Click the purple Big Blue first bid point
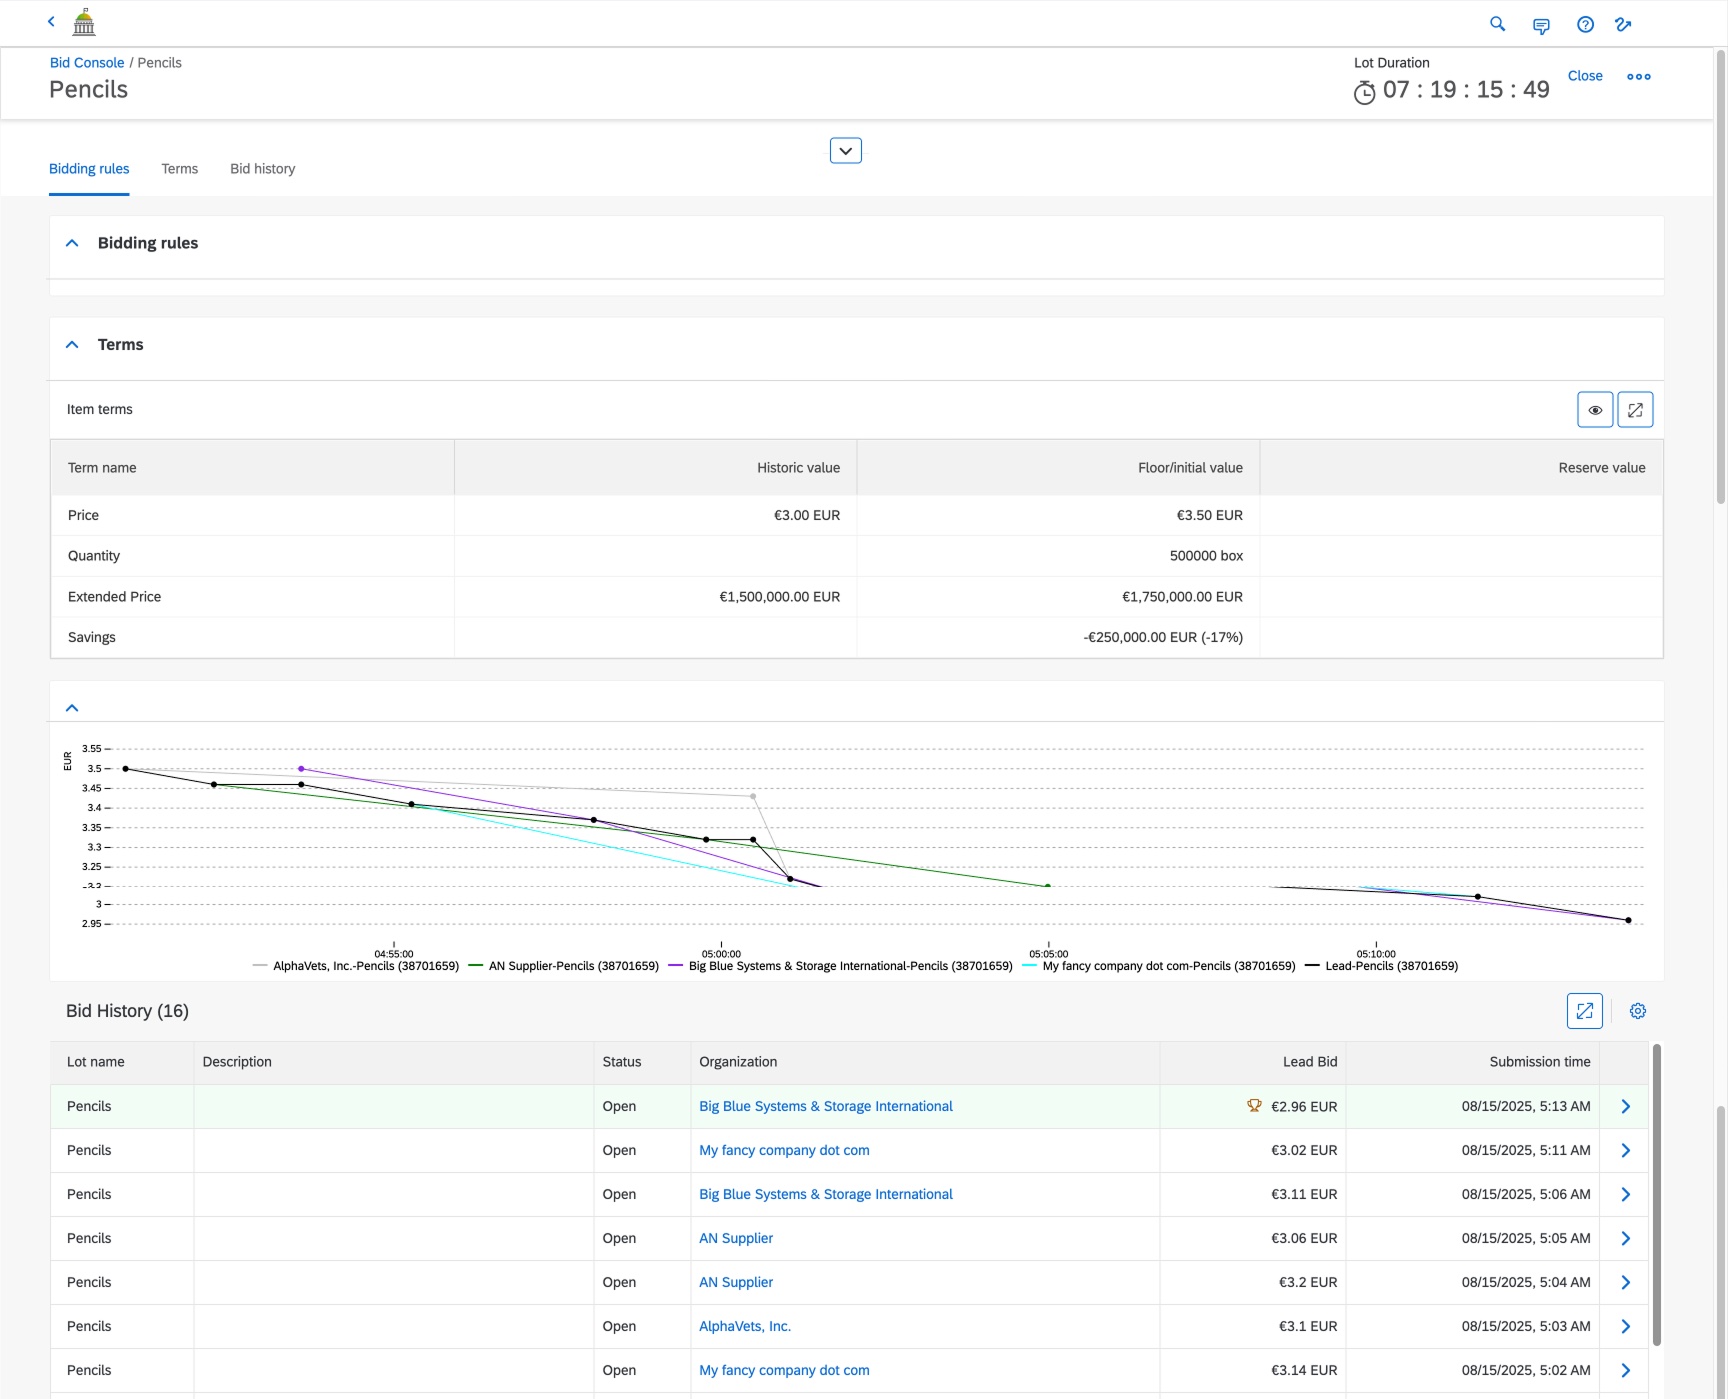The height and width of the screenshot is (1399, 1728). click(301, 769)
